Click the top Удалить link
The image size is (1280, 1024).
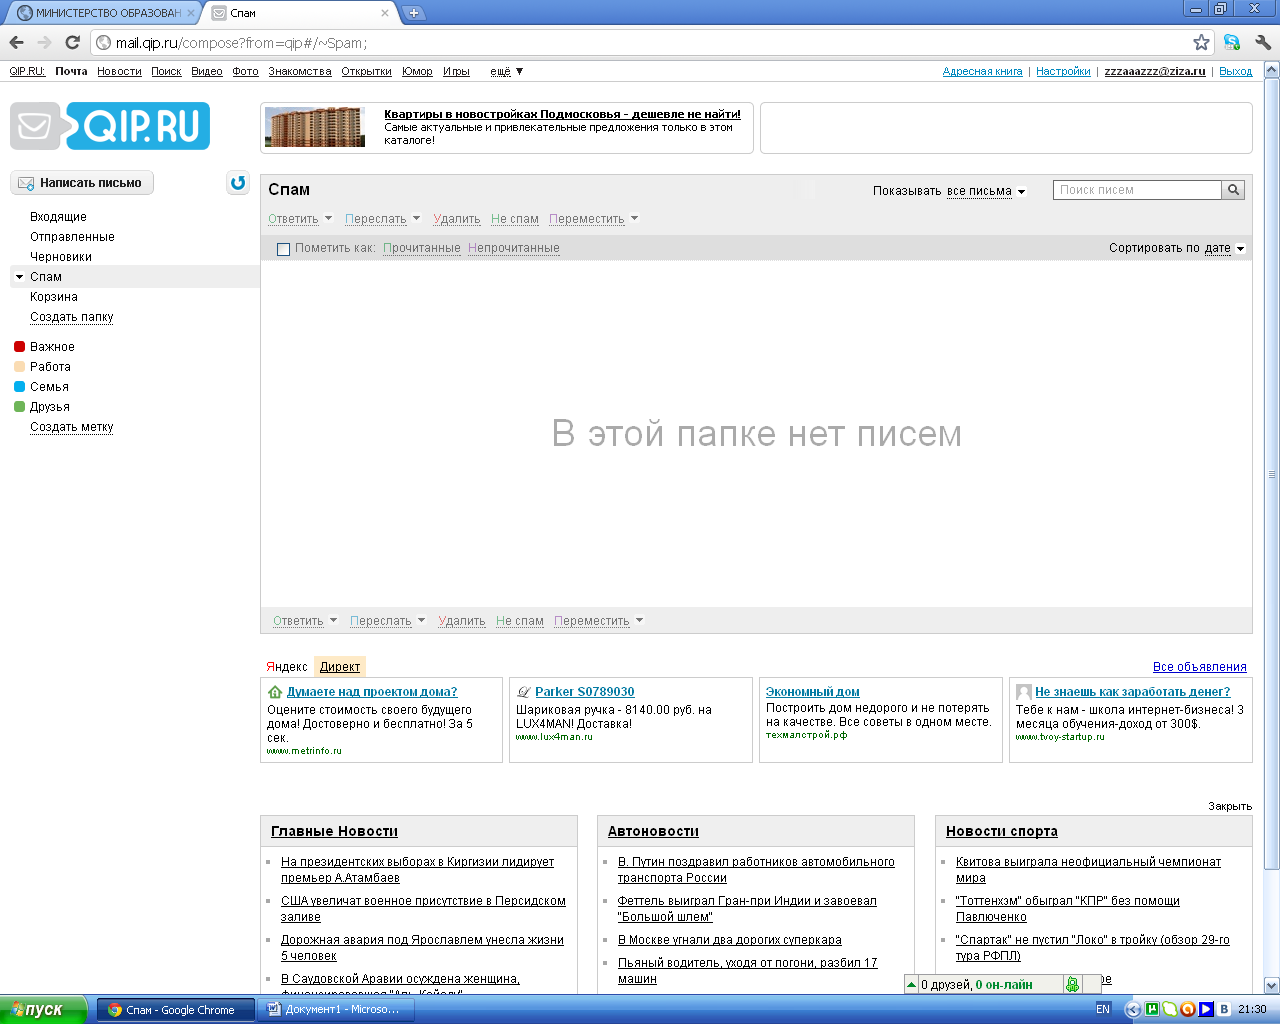(x=457, y=219)
